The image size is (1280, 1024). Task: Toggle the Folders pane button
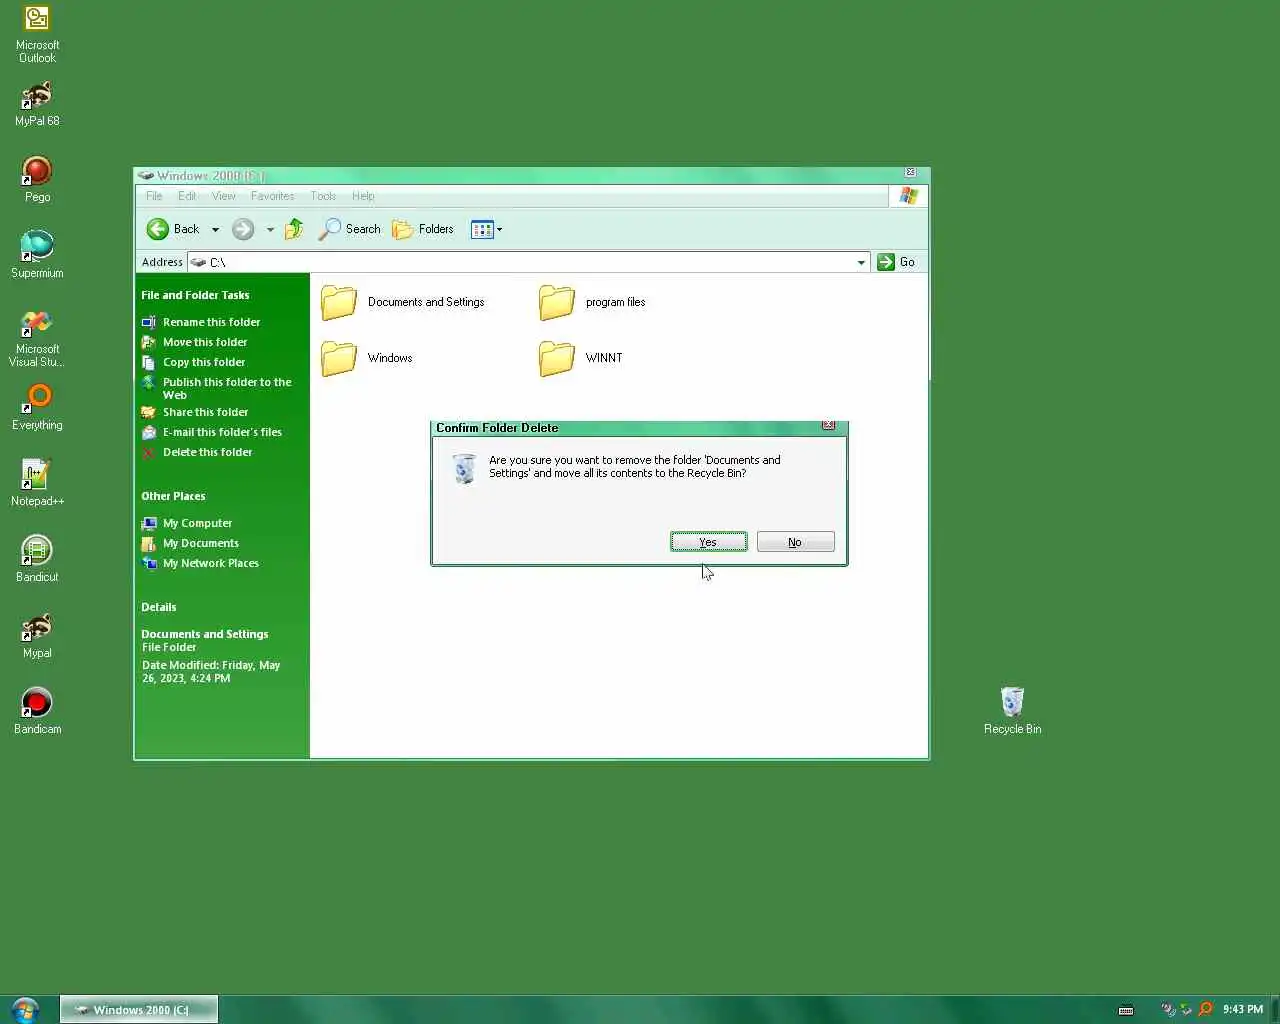(x=423, y=229)
